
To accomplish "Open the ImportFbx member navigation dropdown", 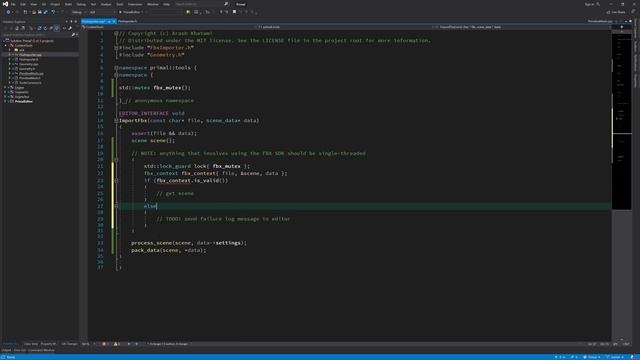I will 522,27.
